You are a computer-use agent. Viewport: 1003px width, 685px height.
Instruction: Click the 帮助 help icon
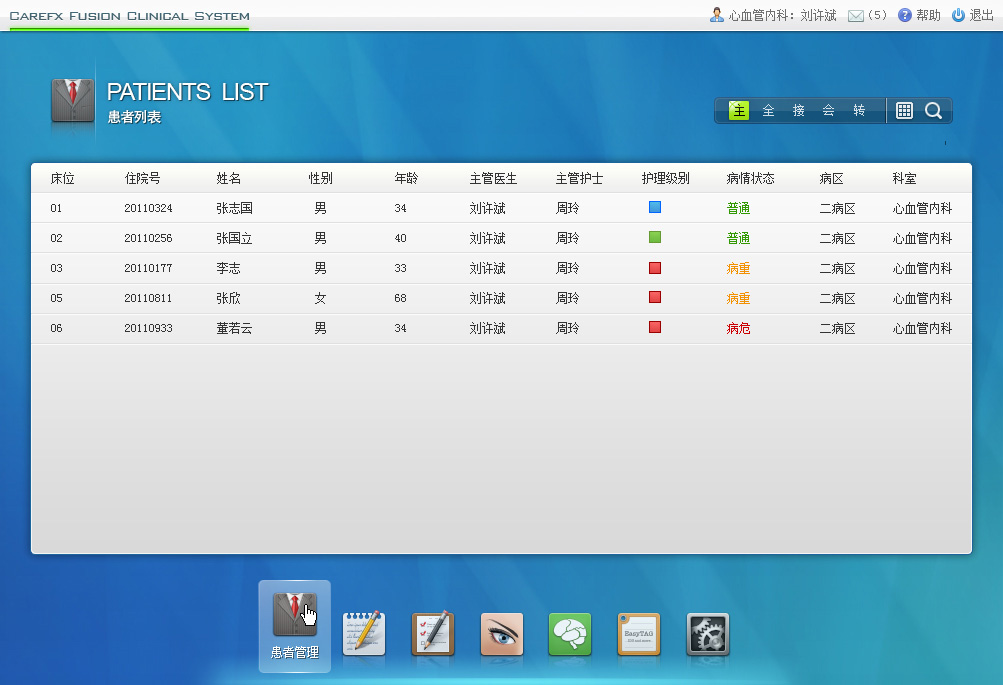point(904,15)
